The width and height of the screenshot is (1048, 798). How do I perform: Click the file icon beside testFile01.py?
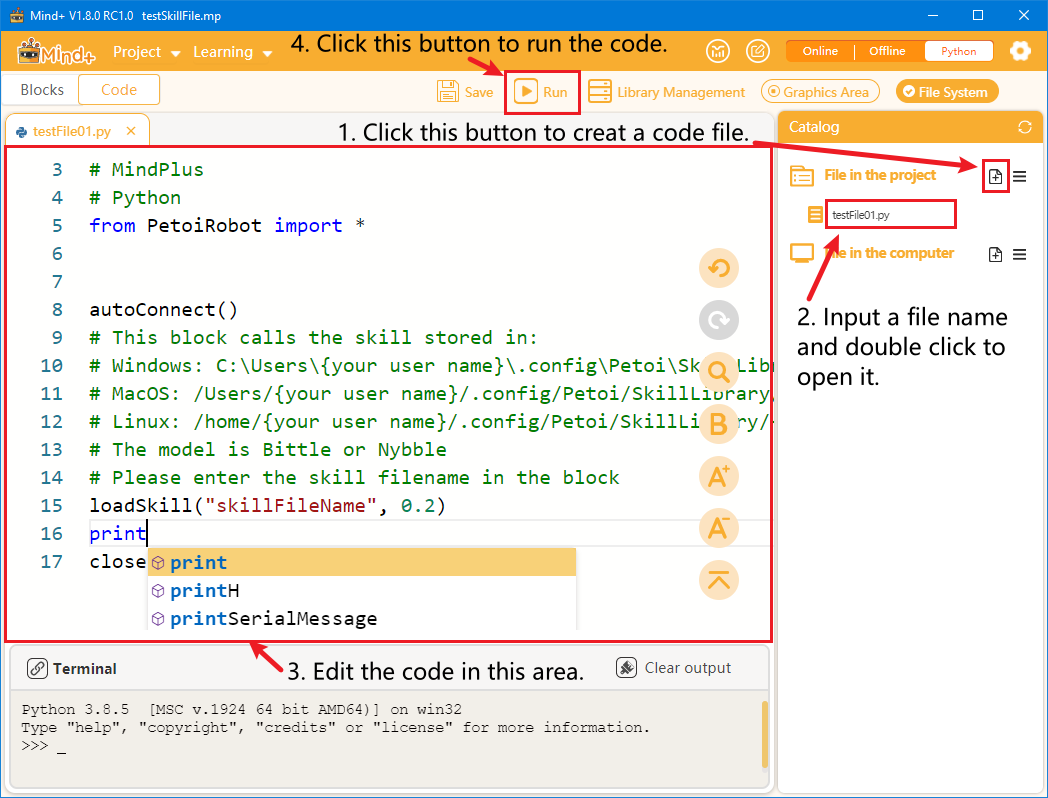click(x=815, y=215)
